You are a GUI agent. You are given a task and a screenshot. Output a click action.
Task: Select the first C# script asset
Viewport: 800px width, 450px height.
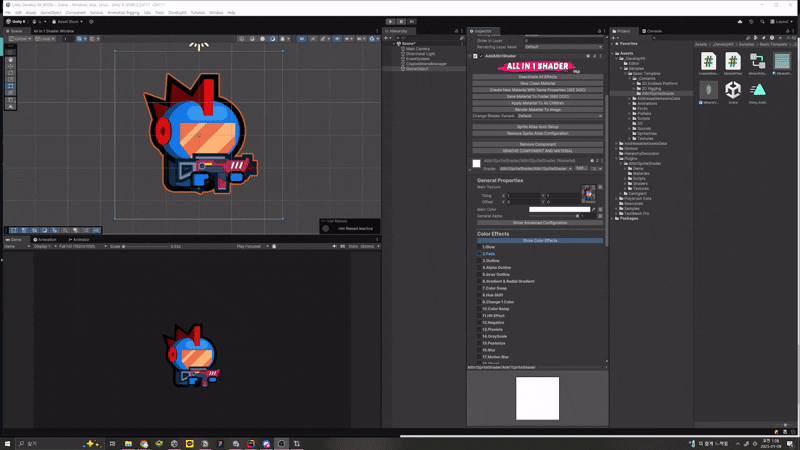tap(708, 63)
